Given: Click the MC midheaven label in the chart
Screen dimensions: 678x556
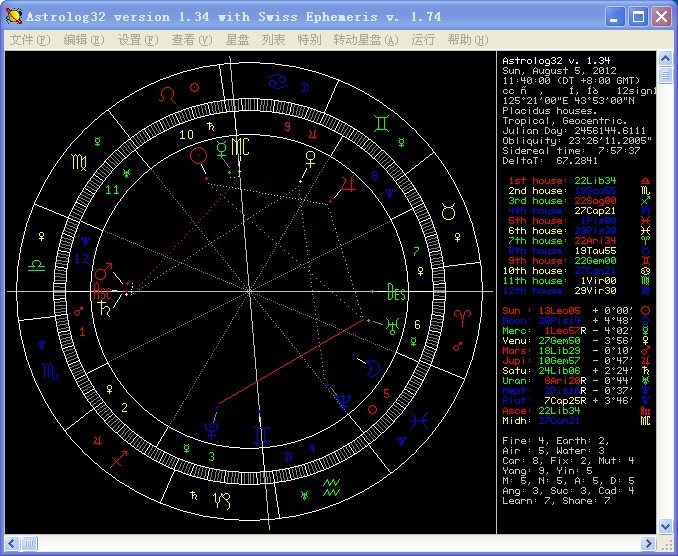Looking at the screenshot, I should pyautogui.click(x=240, y=148).
